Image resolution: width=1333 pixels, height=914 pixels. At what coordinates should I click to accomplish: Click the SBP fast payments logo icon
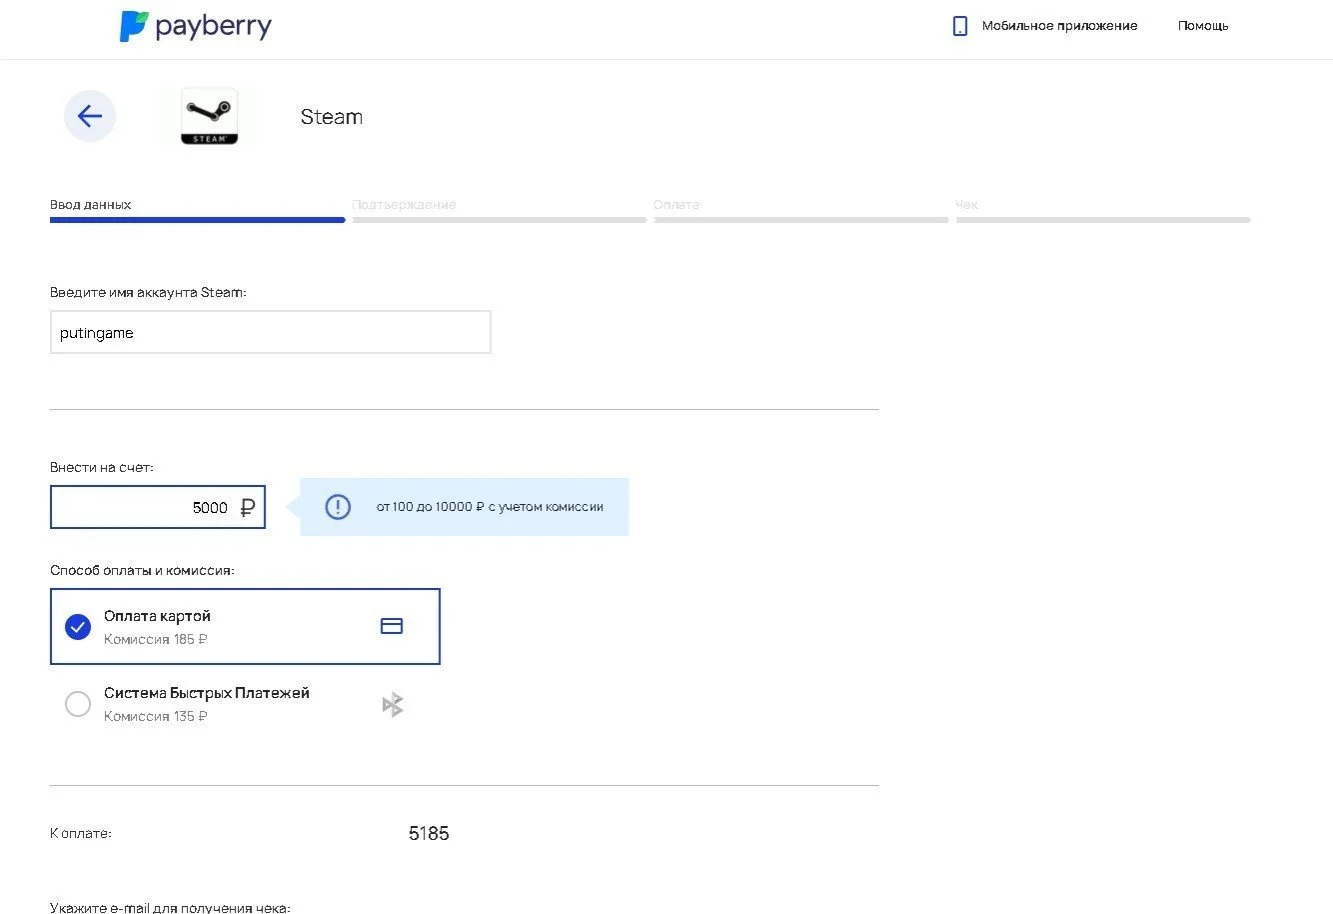pyautogui.click(x=393, y=705)
